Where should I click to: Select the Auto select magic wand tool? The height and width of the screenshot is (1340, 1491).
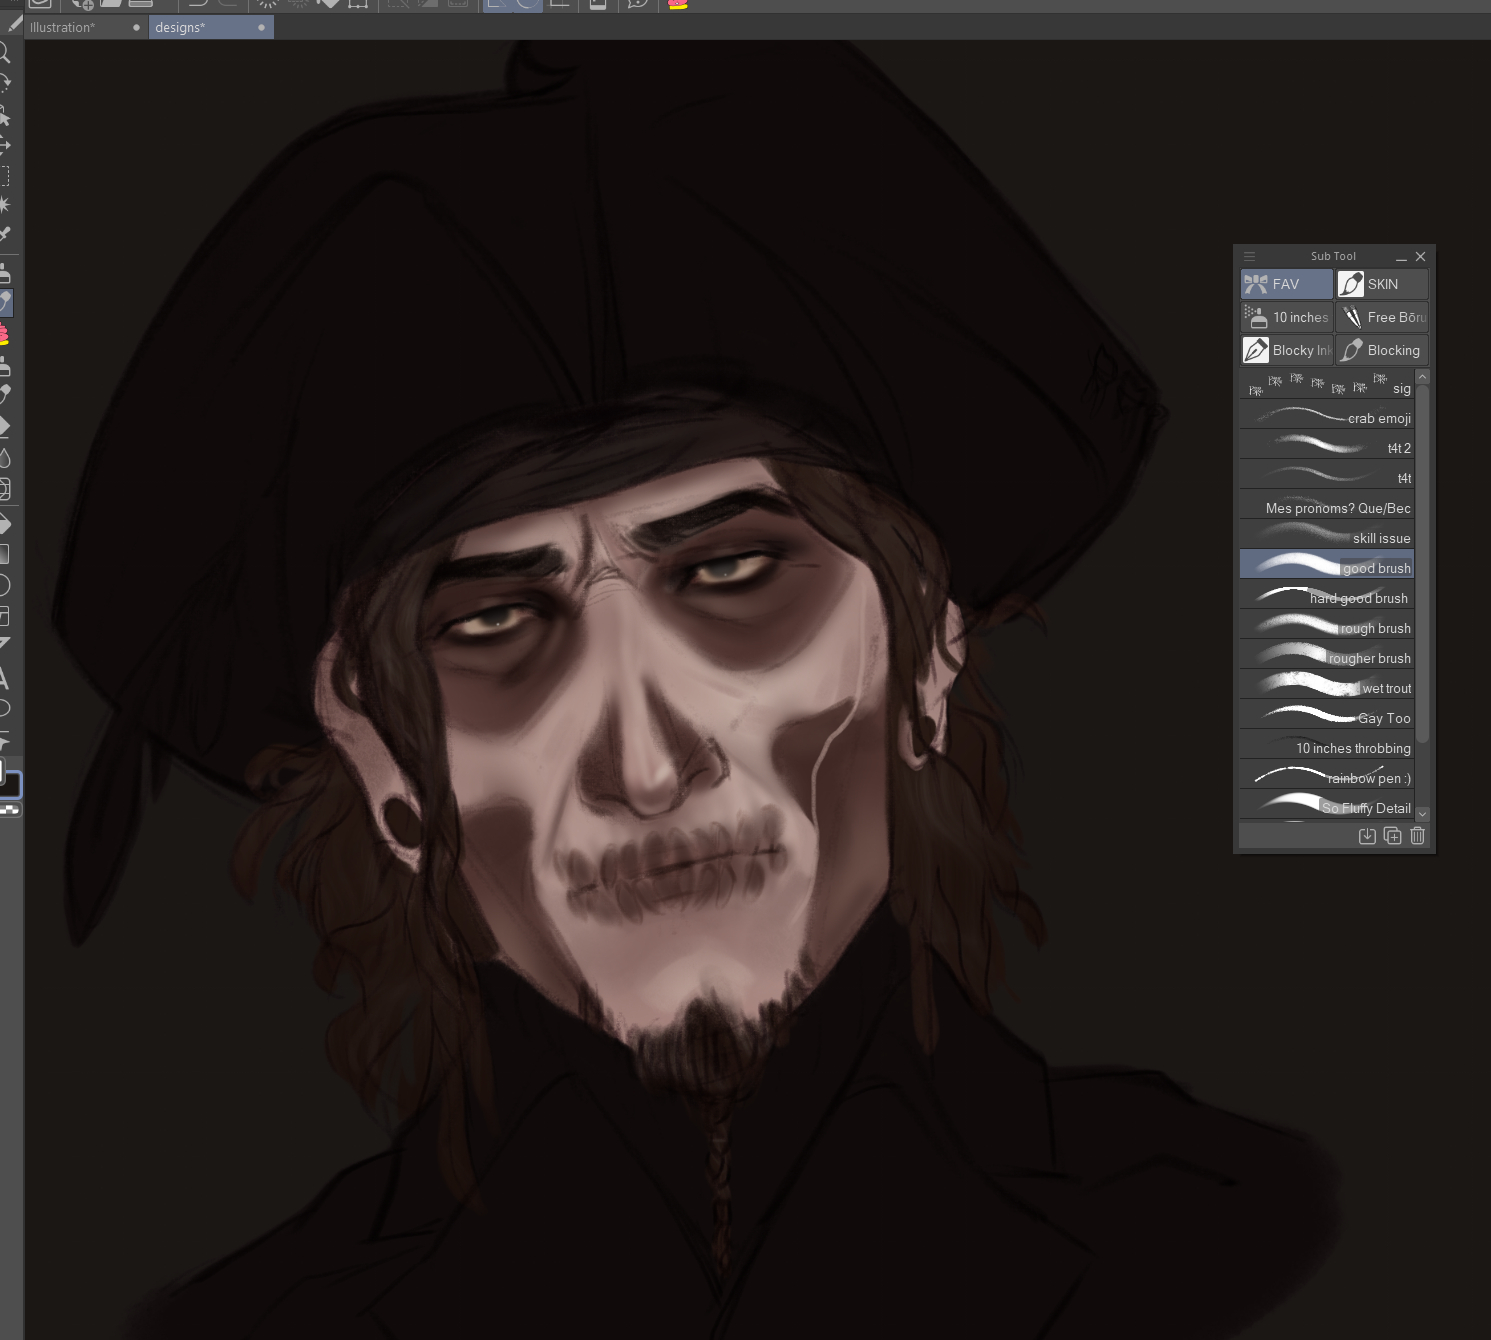[x=5, y=205]
